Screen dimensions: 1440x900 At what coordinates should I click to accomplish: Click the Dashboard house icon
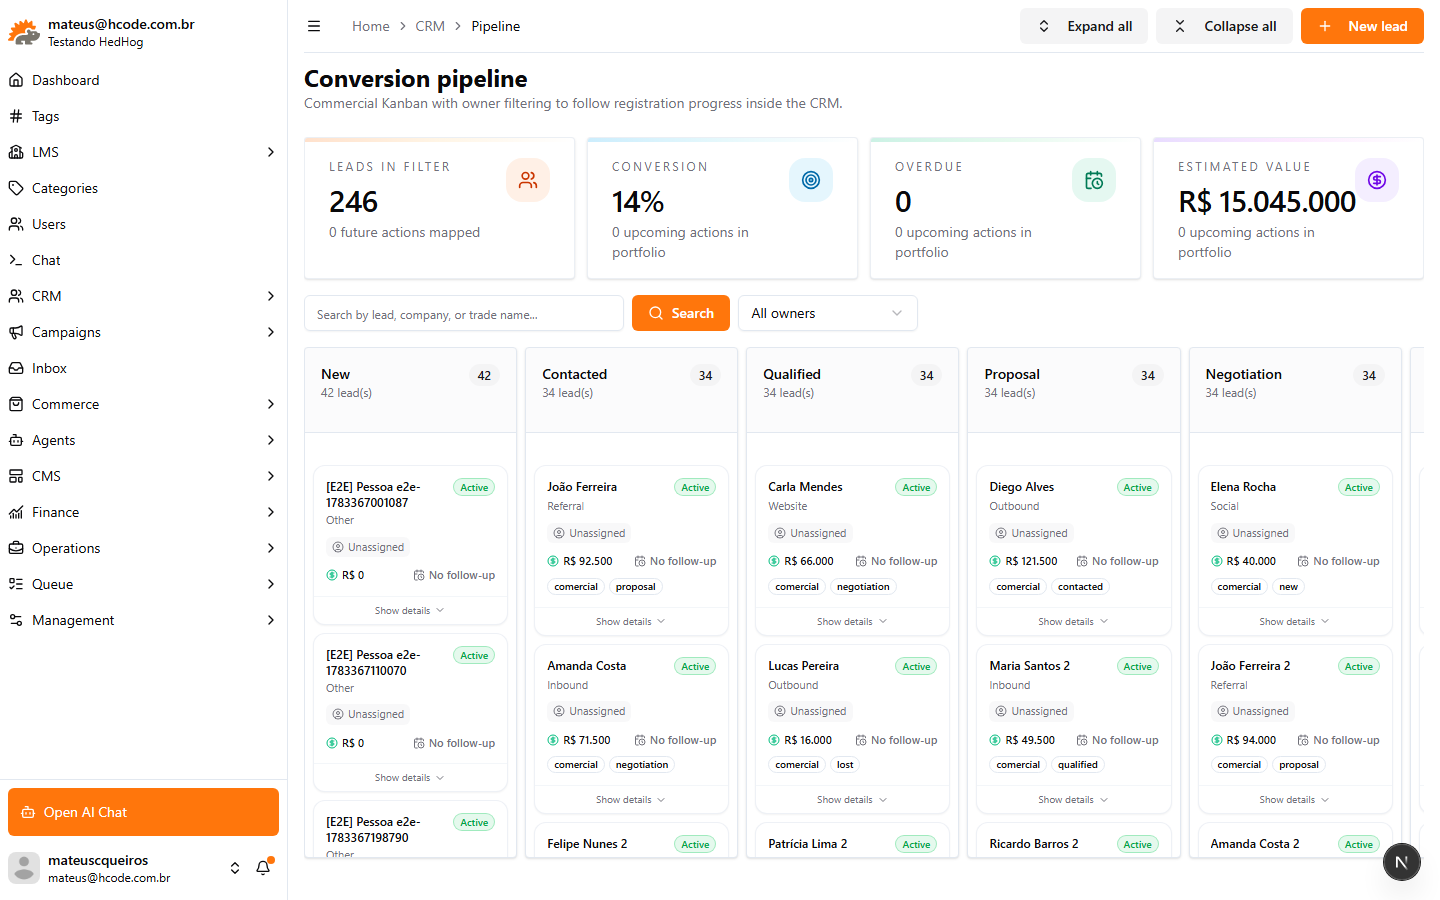click(16, 80)
